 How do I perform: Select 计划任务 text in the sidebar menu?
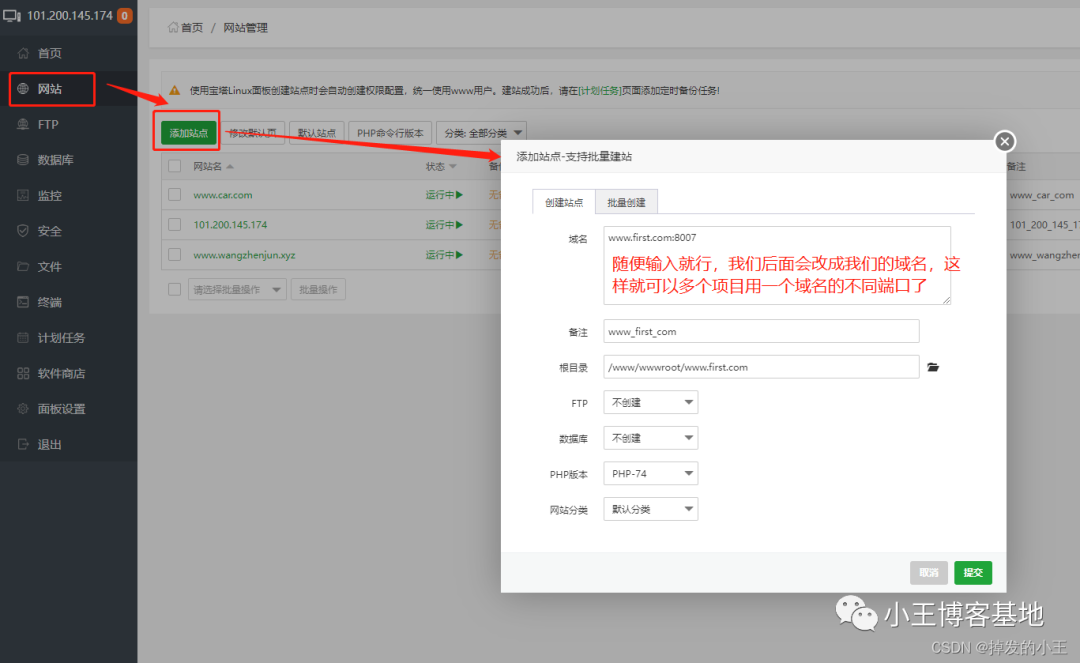point(61,337)
